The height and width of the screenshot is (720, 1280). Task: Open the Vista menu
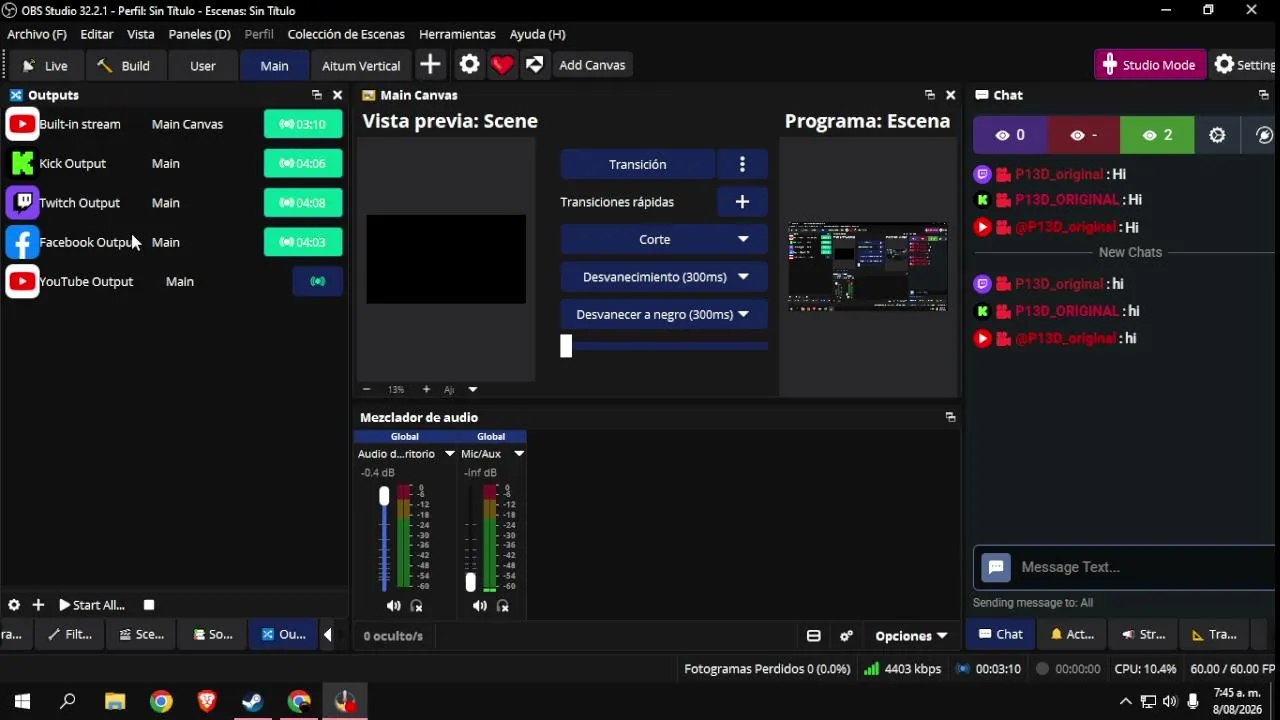[141, 34]
